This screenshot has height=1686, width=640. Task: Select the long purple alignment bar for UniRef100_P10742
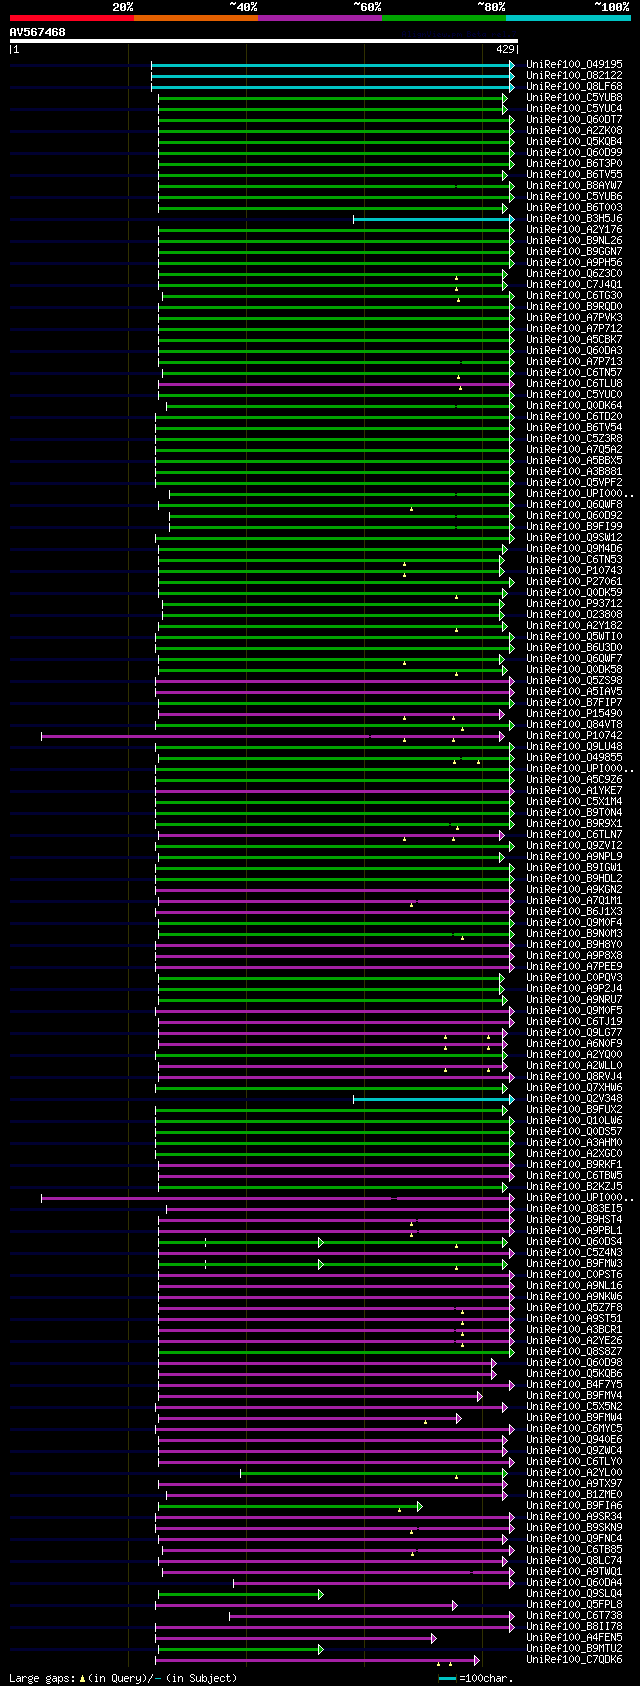273,735
